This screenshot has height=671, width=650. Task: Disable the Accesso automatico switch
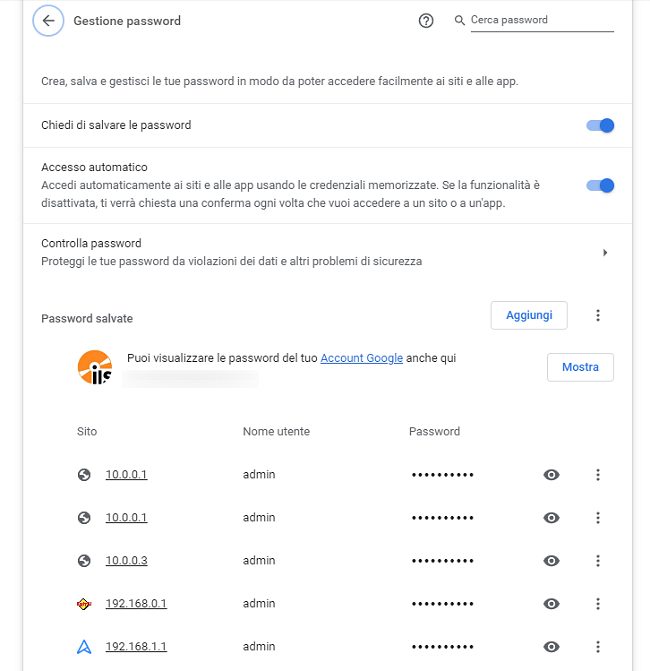click(x=600, y=185)
